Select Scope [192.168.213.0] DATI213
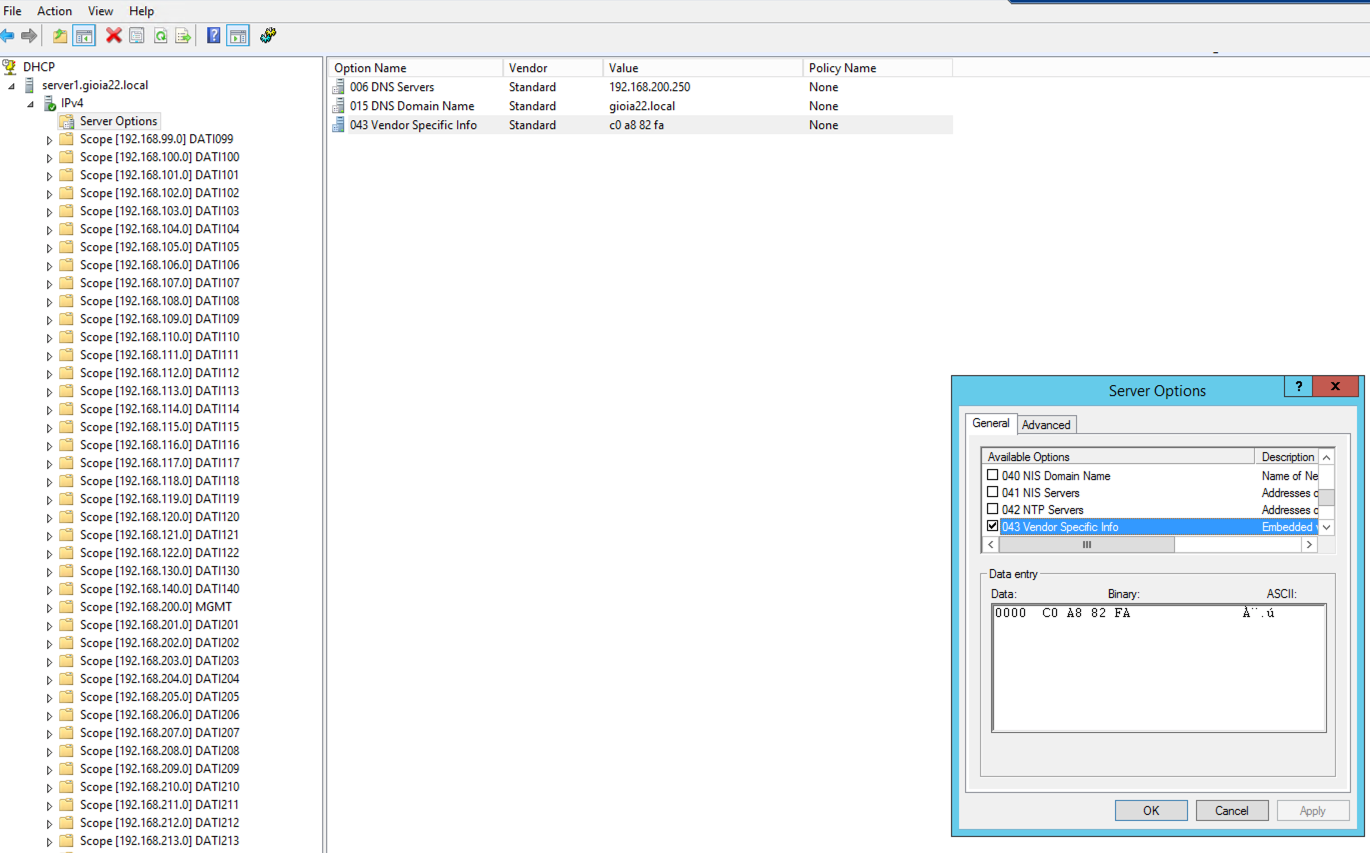The image size is (1370, 853). (159, 841)
